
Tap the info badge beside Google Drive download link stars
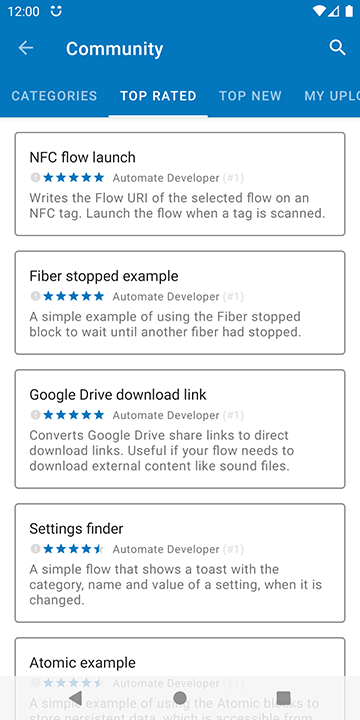point(35,415)
